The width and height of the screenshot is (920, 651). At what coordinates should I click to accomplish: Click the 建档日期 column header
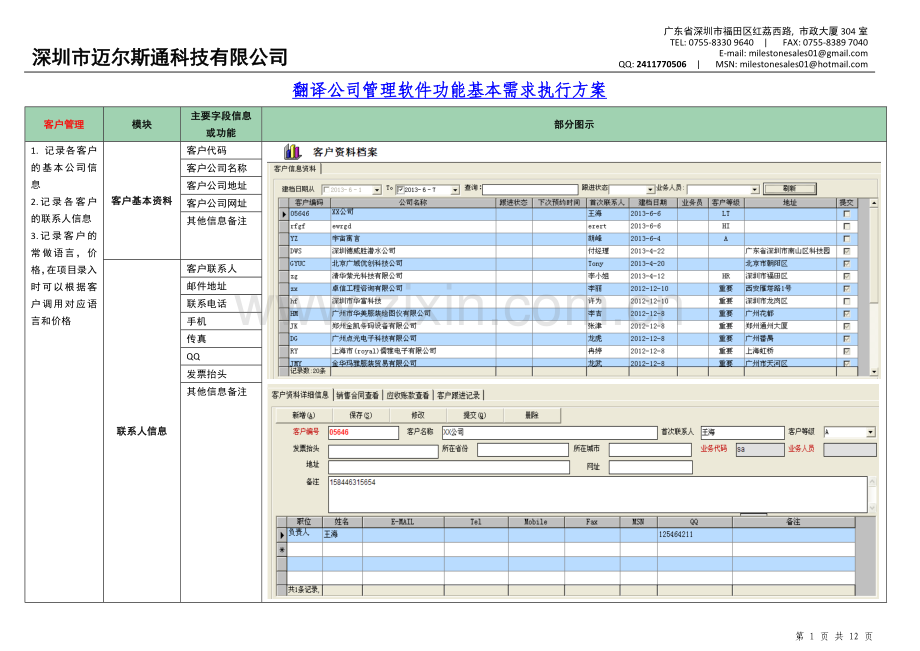tap(652, 203)
